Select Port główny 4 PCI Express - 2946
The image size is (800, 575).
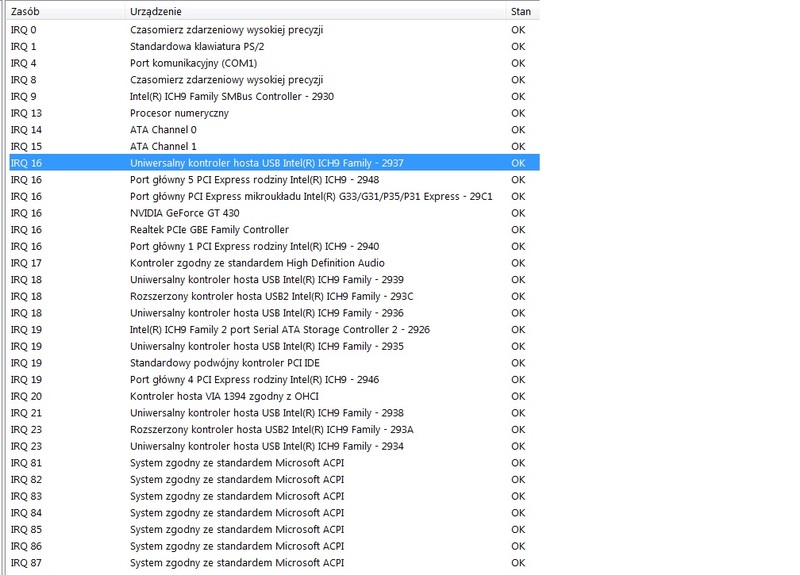(274, 380)
